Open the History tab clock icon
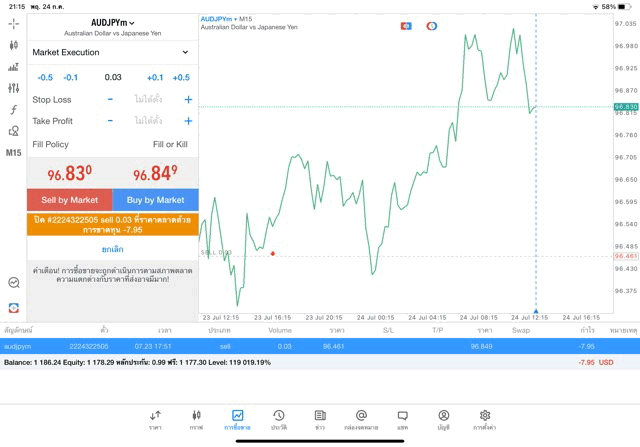 pos(278,419)
